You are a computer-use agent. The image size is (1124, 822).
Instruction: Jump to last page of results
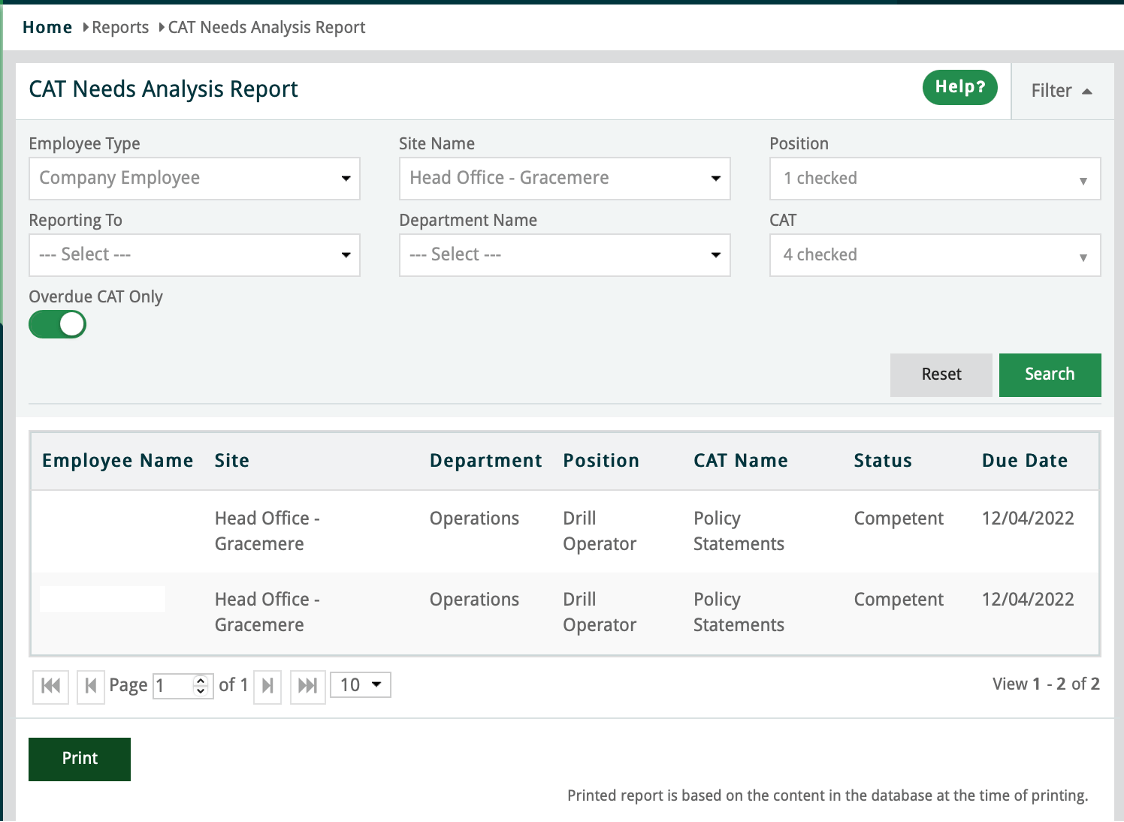coord(308,685)
